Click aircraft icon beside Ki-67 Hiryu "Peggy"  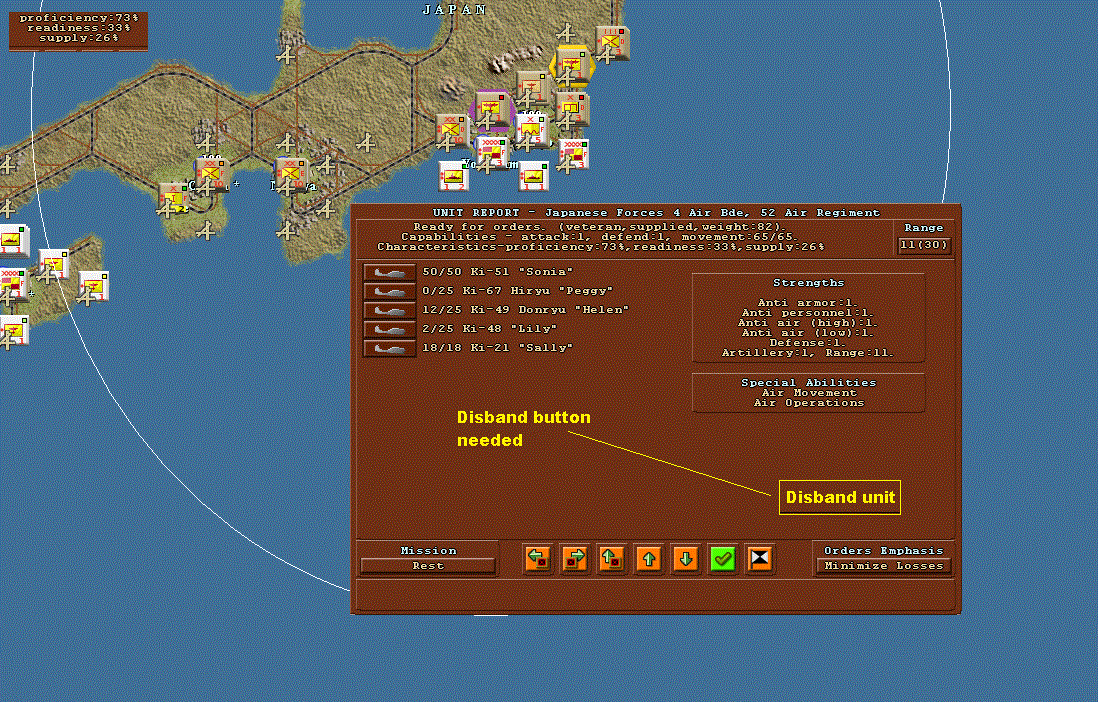(390, 291)
